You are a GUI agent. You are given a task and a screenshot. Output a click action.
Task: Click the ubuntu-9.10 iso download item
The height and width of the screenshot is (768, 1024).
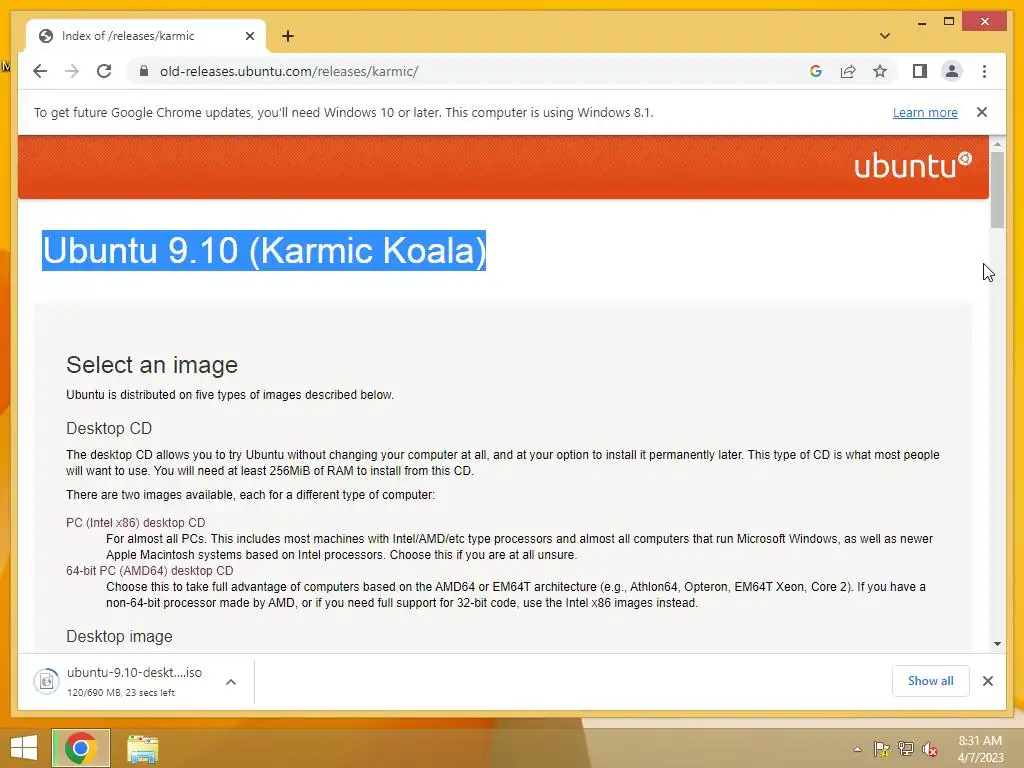pyautogui.click(x=136, y=682)
